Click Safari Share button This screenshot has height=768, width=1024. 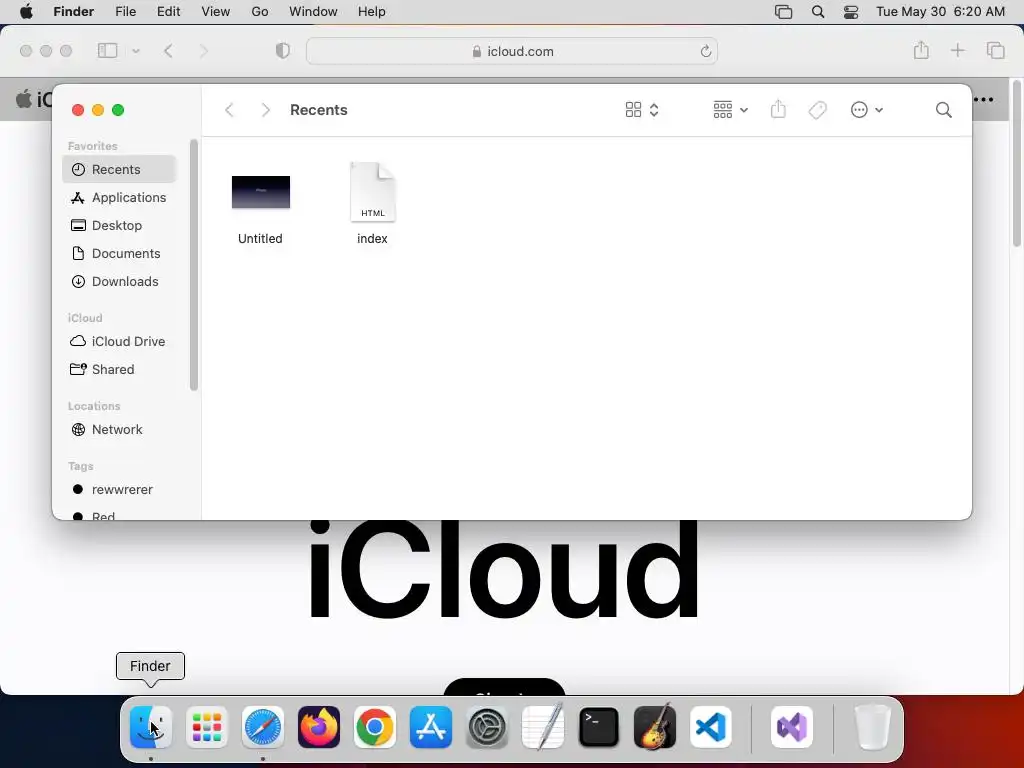pyautogui.click(x=921, y=50)
